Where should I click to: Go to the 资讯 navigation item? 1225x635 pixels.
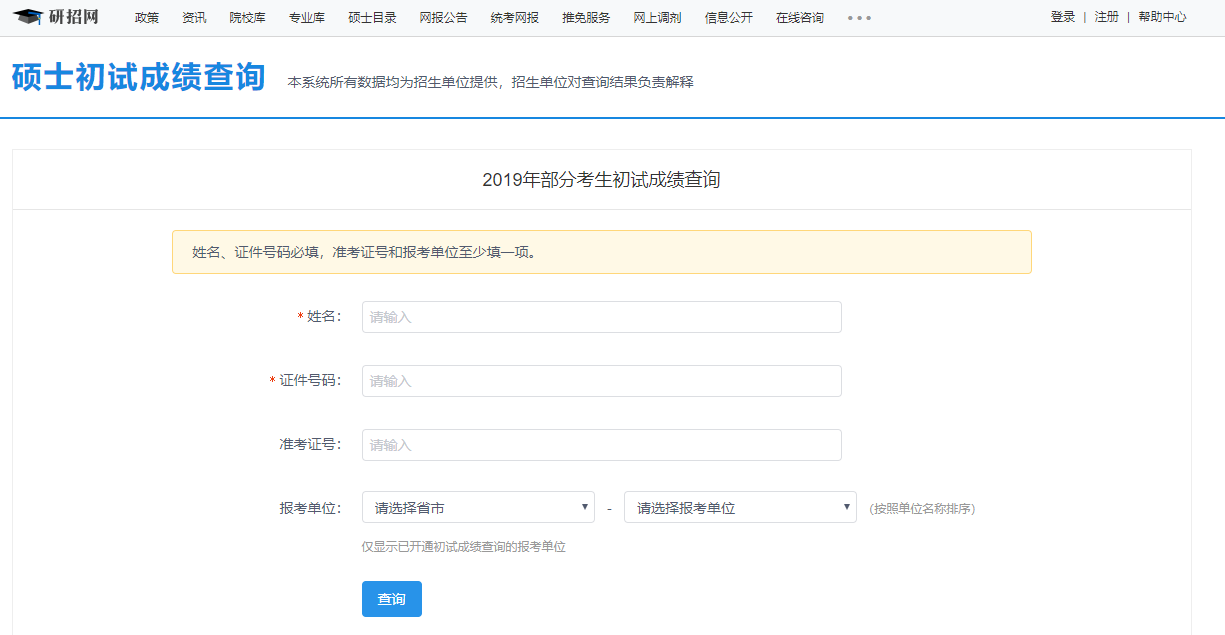point(194,18)
